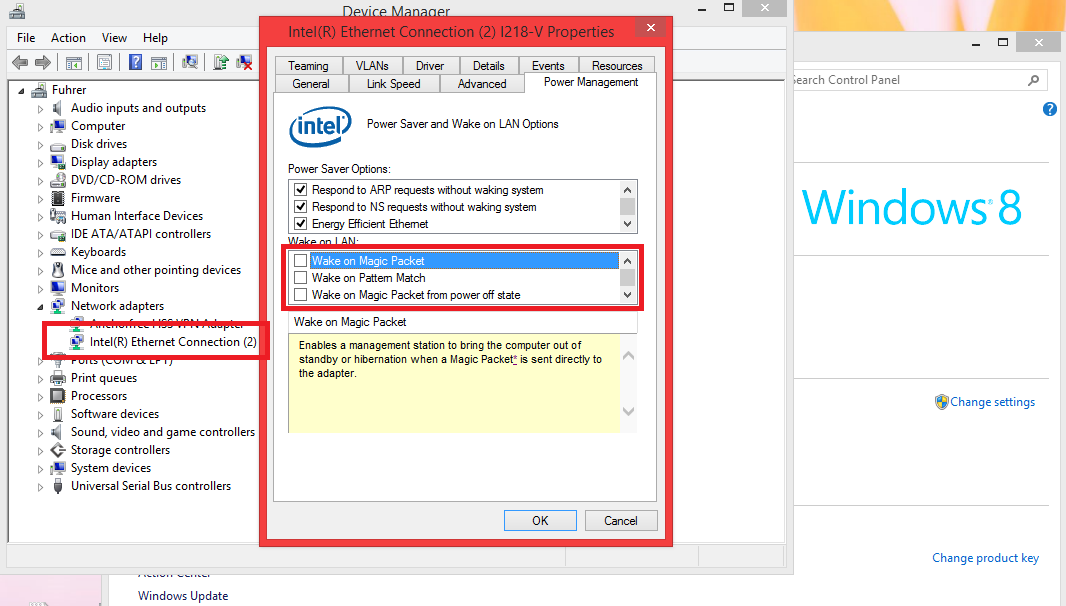Image resolution: width=1066 pixels, height=606 pixels.
Task: Switch to the Advanced tab
Action: tap(482, 84)
